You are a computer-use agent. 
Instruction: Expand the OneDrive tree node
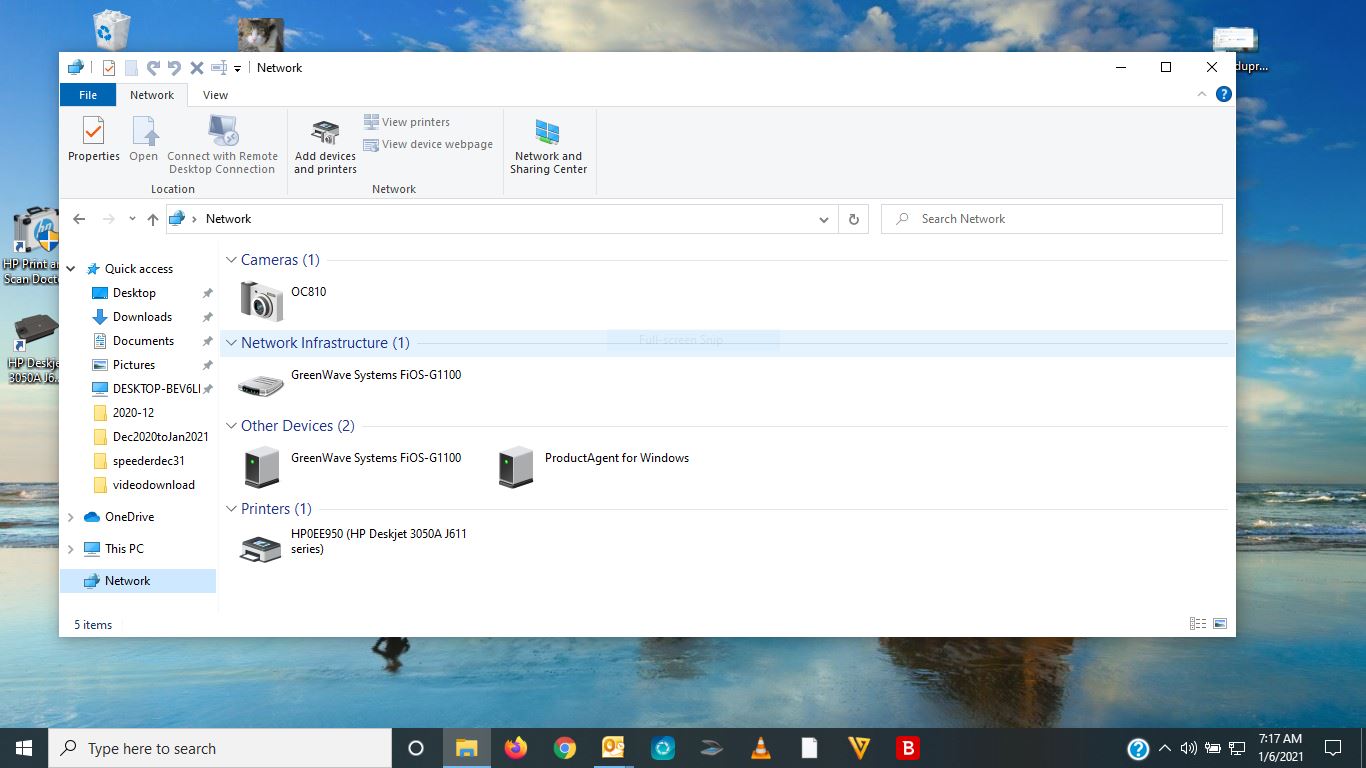(71, 517)
